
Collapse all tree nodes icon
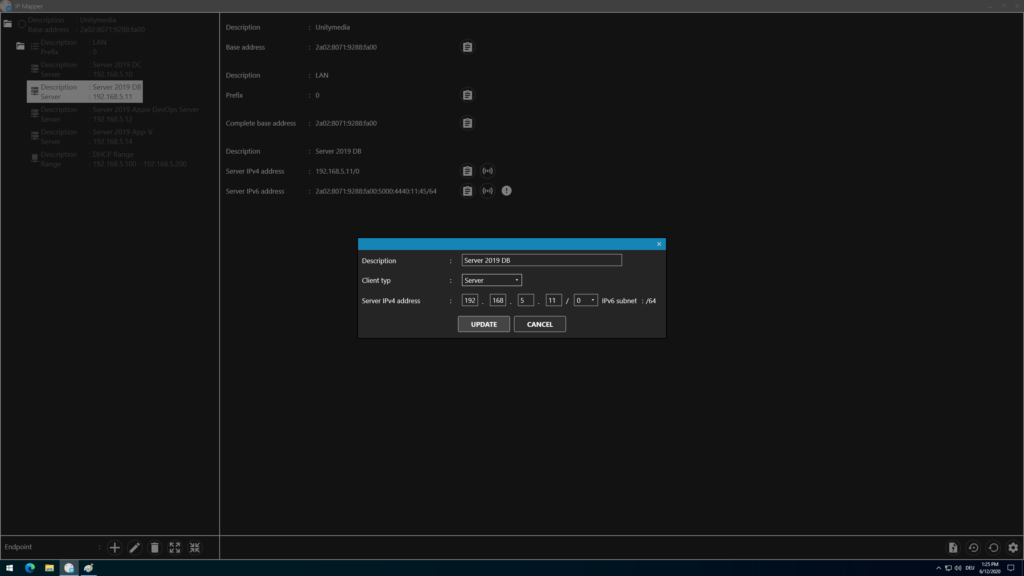pyautogui.click(x=195, y=547)
